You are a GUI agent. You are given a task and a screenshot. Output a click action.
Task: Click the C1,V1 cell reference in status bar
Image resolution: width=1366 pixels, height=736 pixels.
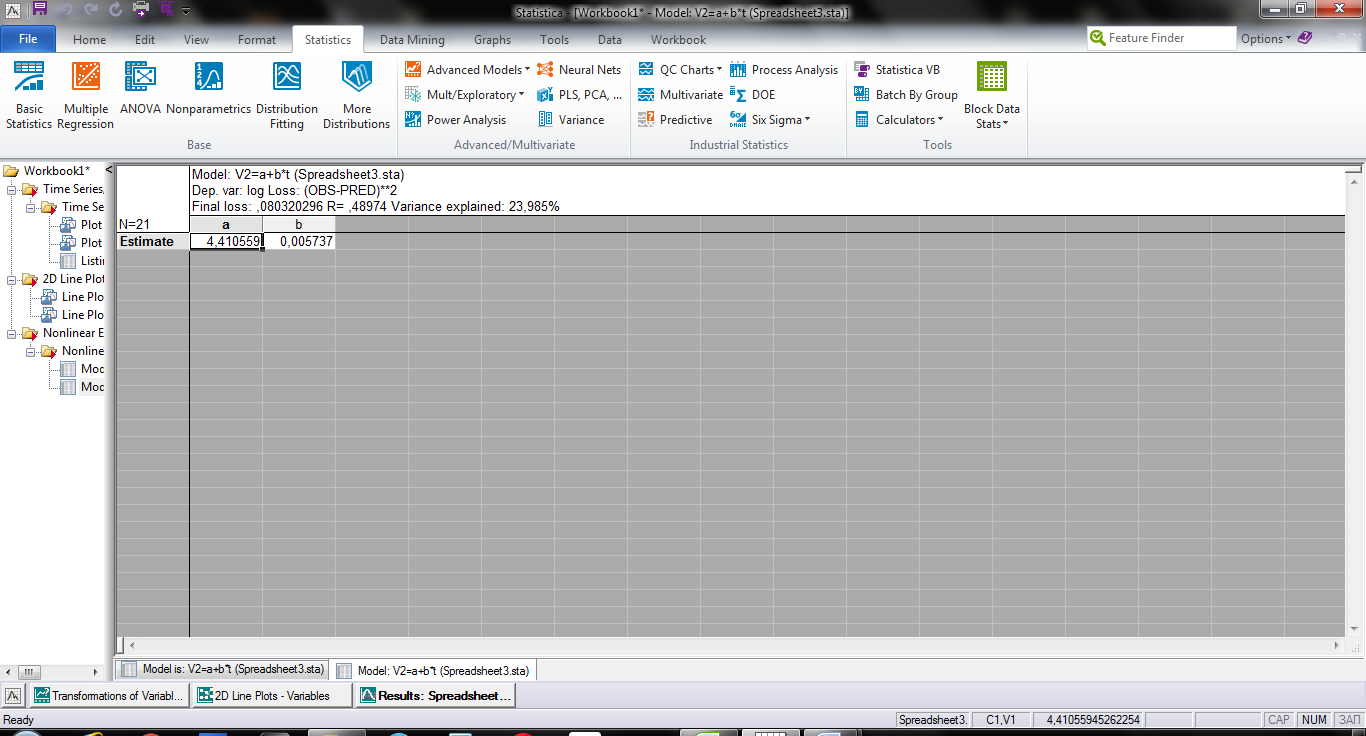pos(1001,720)
